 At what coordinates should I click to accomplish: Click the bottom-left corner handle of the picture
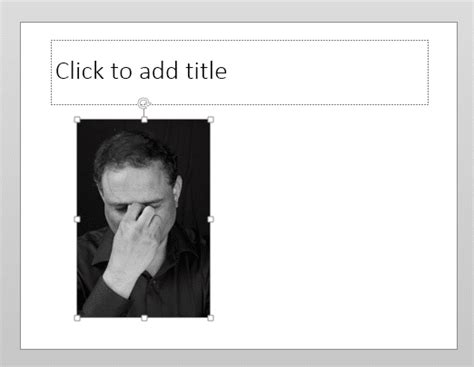(77, 318)
